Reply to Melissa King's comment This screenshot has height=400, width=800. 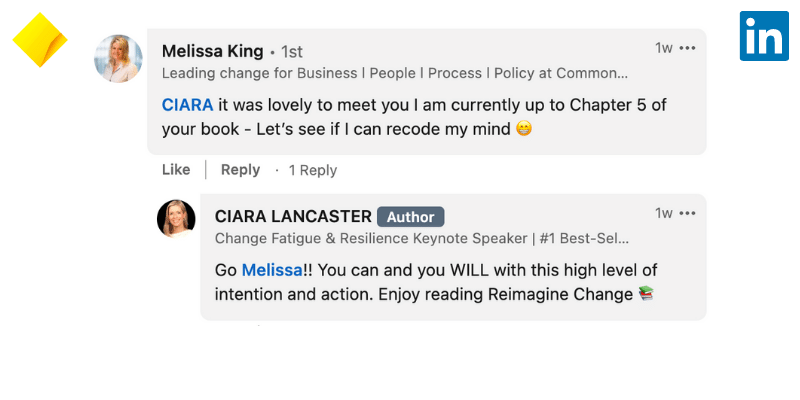240,170
